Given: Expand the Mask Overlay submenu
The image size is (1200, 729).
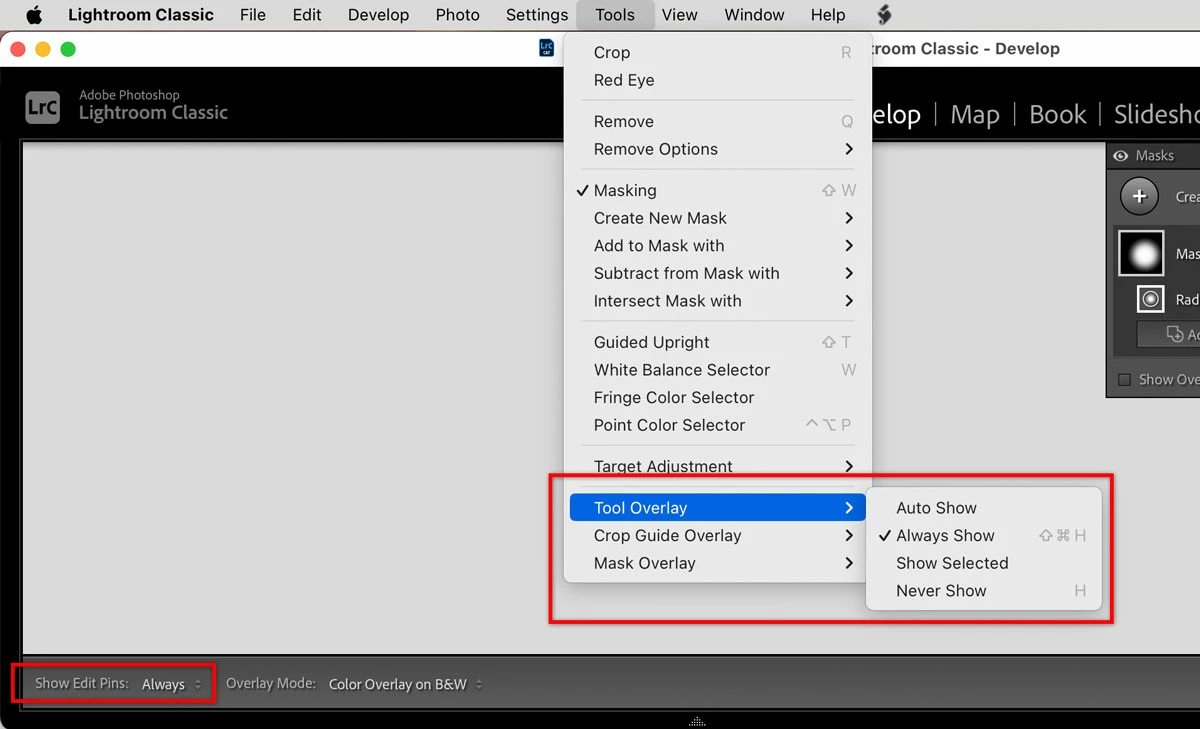Looking at the screenshot, I should [718, 563].
